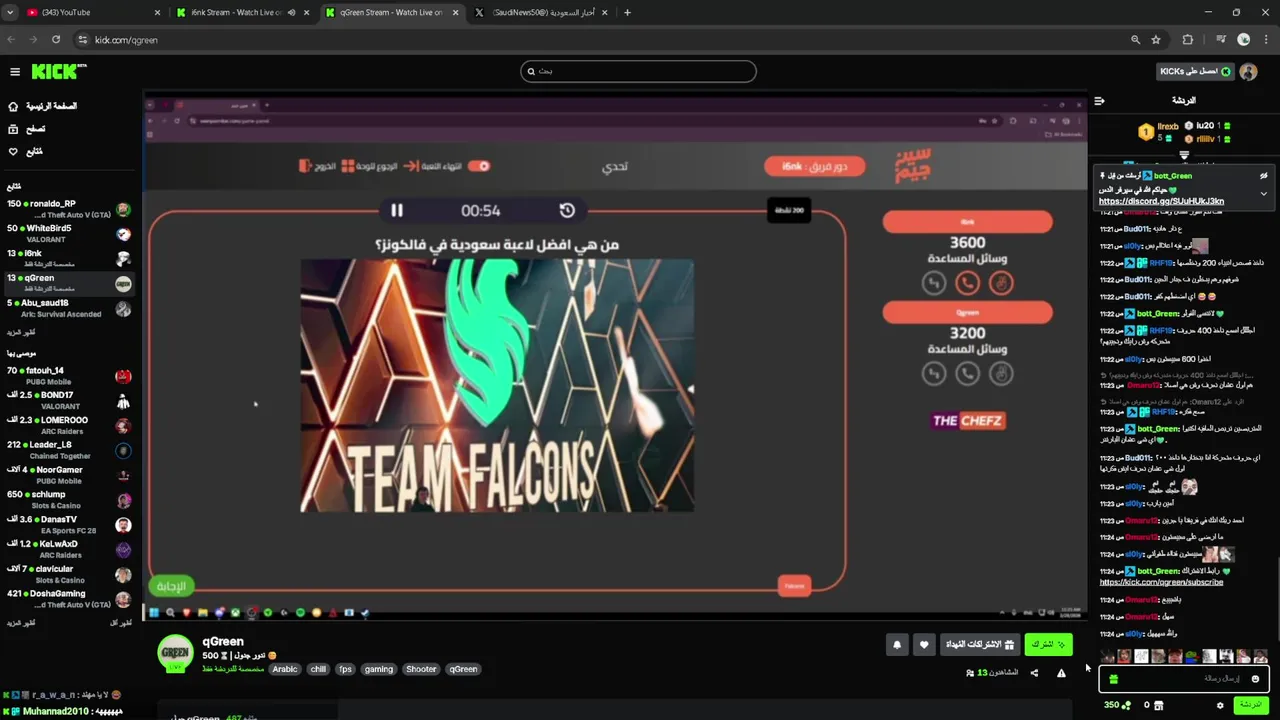Image resolution: width=1280 pixels, height=720 pixels.
Task: Open chat settings gear
Action: (x=1220, y=705)
